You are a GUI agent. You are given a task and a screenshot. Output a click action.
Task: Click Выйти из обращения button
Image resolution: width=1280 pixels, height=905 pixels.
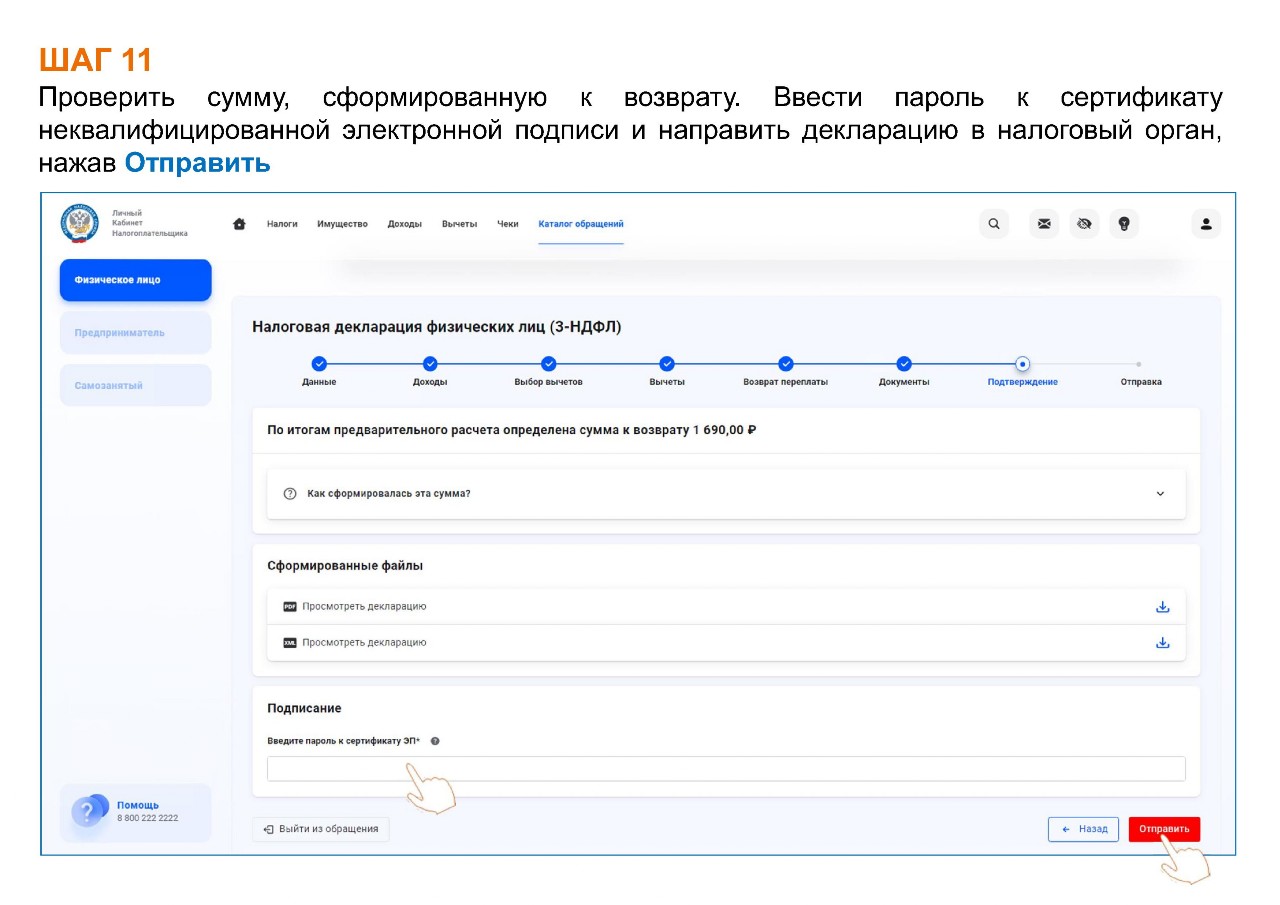[321, 829]
